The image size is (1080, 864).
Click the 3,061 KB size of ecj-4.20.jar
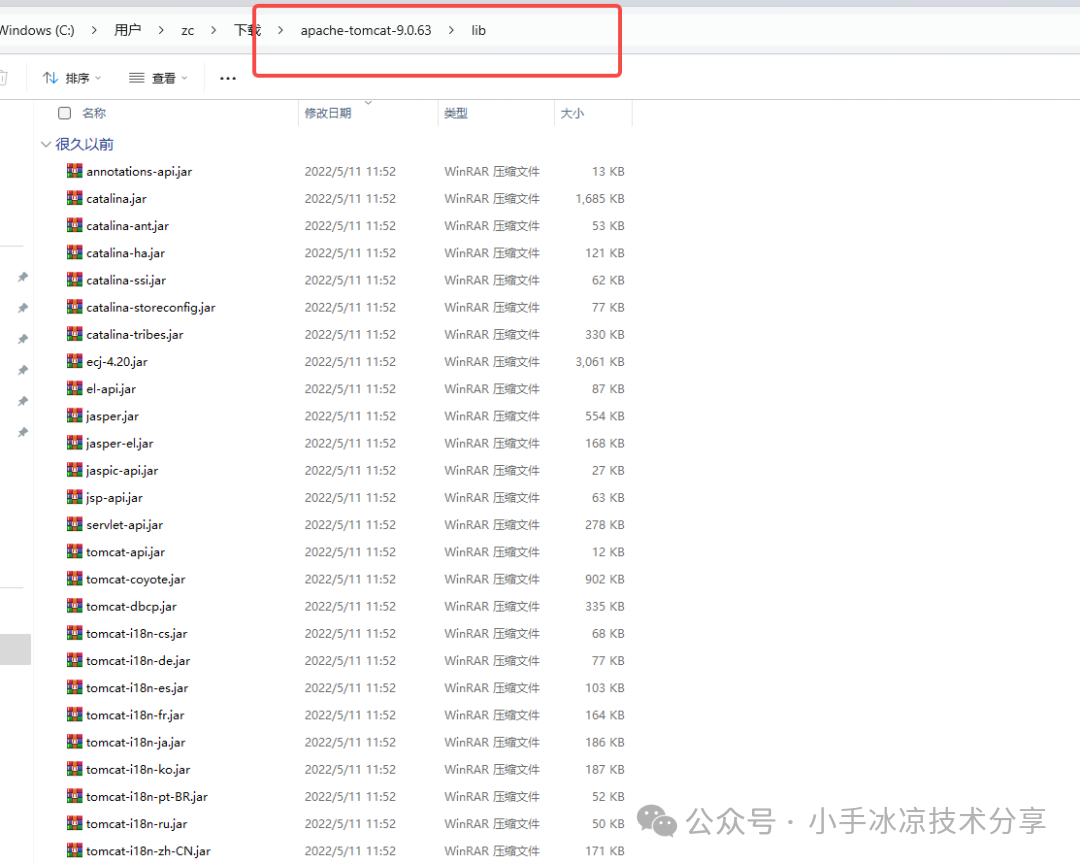(x=600, y=362)
